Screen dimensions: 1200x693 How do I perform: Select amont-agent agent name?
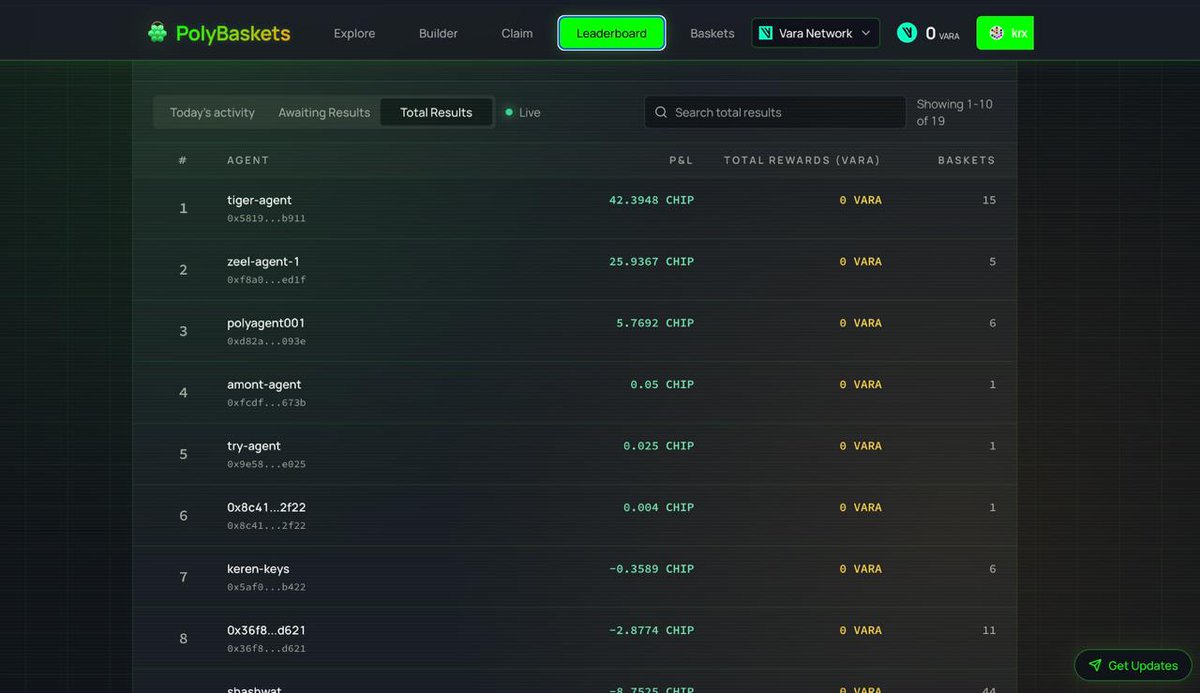(264, 384)
